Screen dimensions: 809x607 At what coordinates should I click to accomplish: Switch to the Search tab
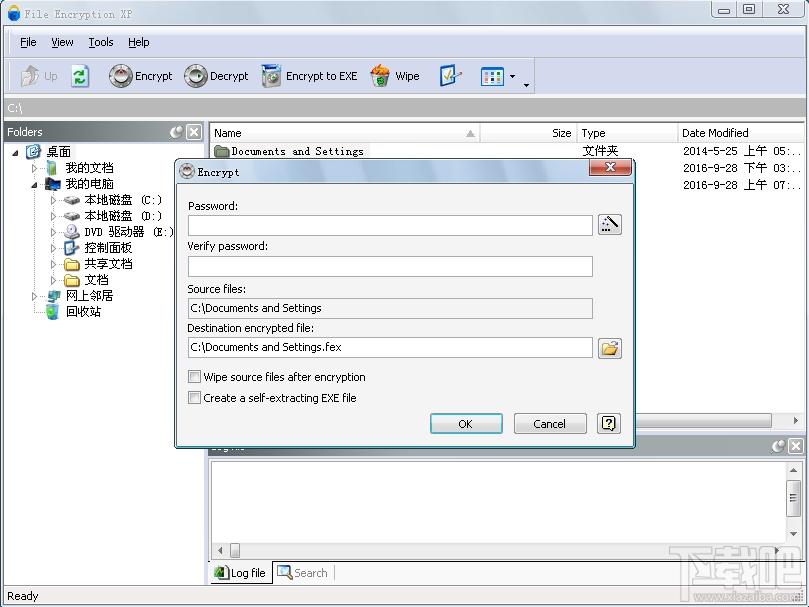302,572
